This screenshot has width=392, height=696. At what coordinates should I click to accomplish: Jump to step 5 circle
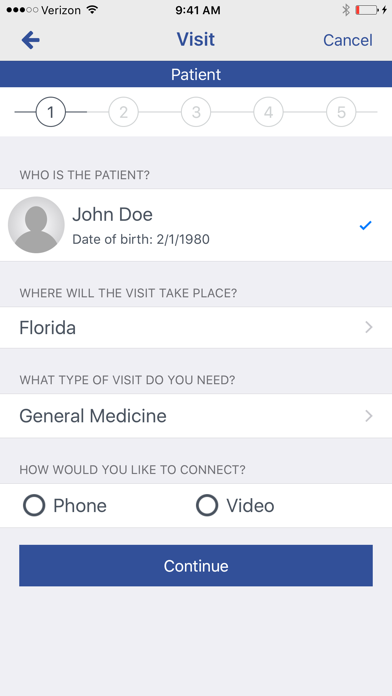coord(341,112)
